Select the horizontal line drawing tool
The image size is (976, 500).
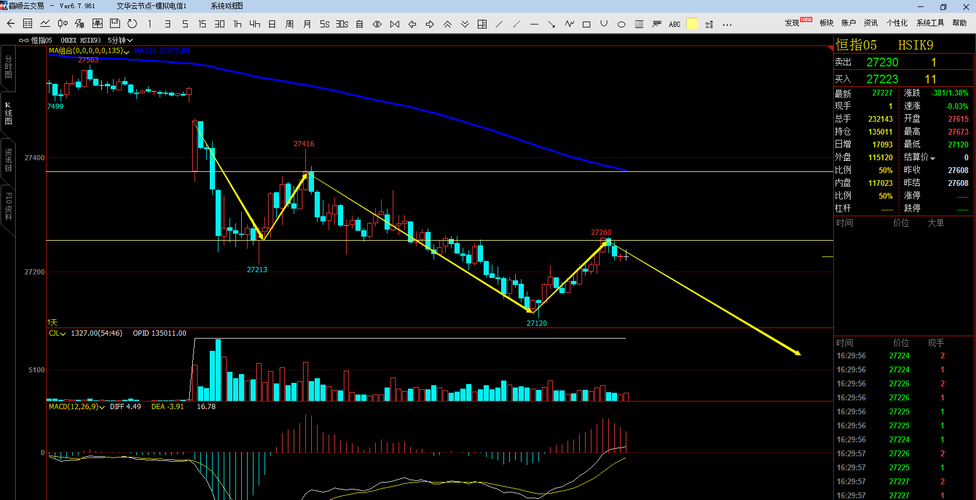(534, 24)
